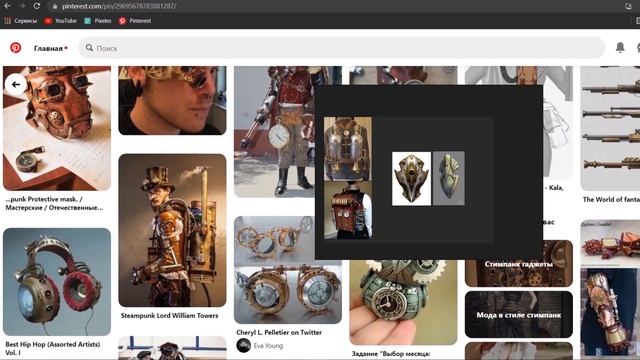640x360 pixels.
Task: Go back with the browser back arrow
Action: (x=7, y=6)
